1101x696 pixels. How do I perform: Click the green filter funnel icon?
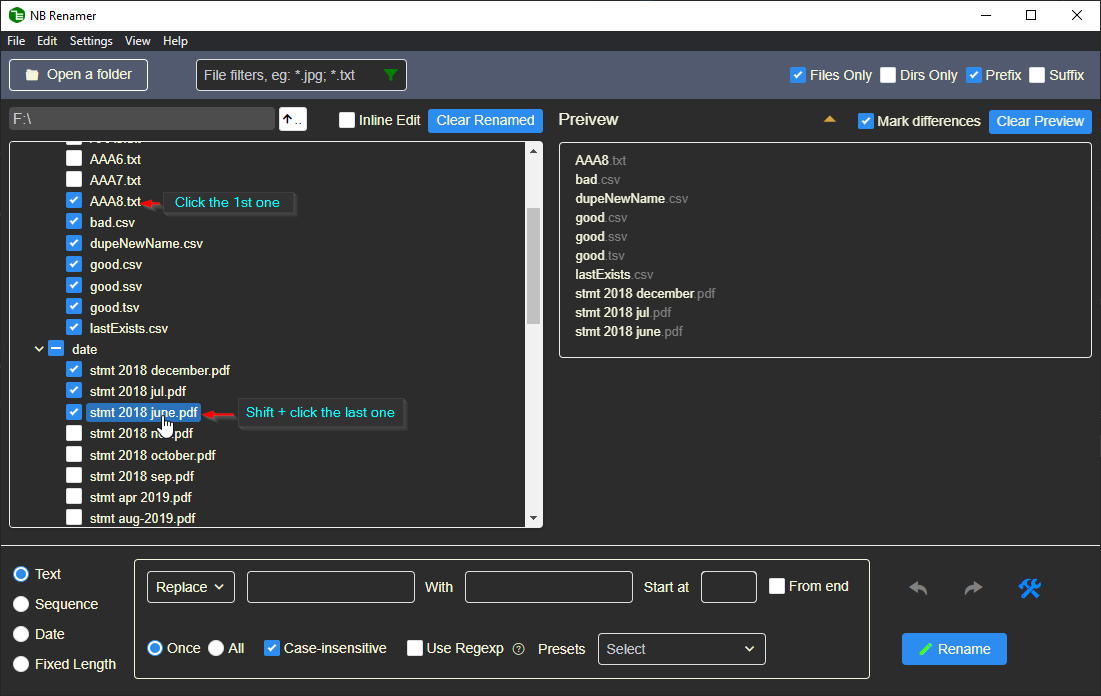[x=391, y=75]
